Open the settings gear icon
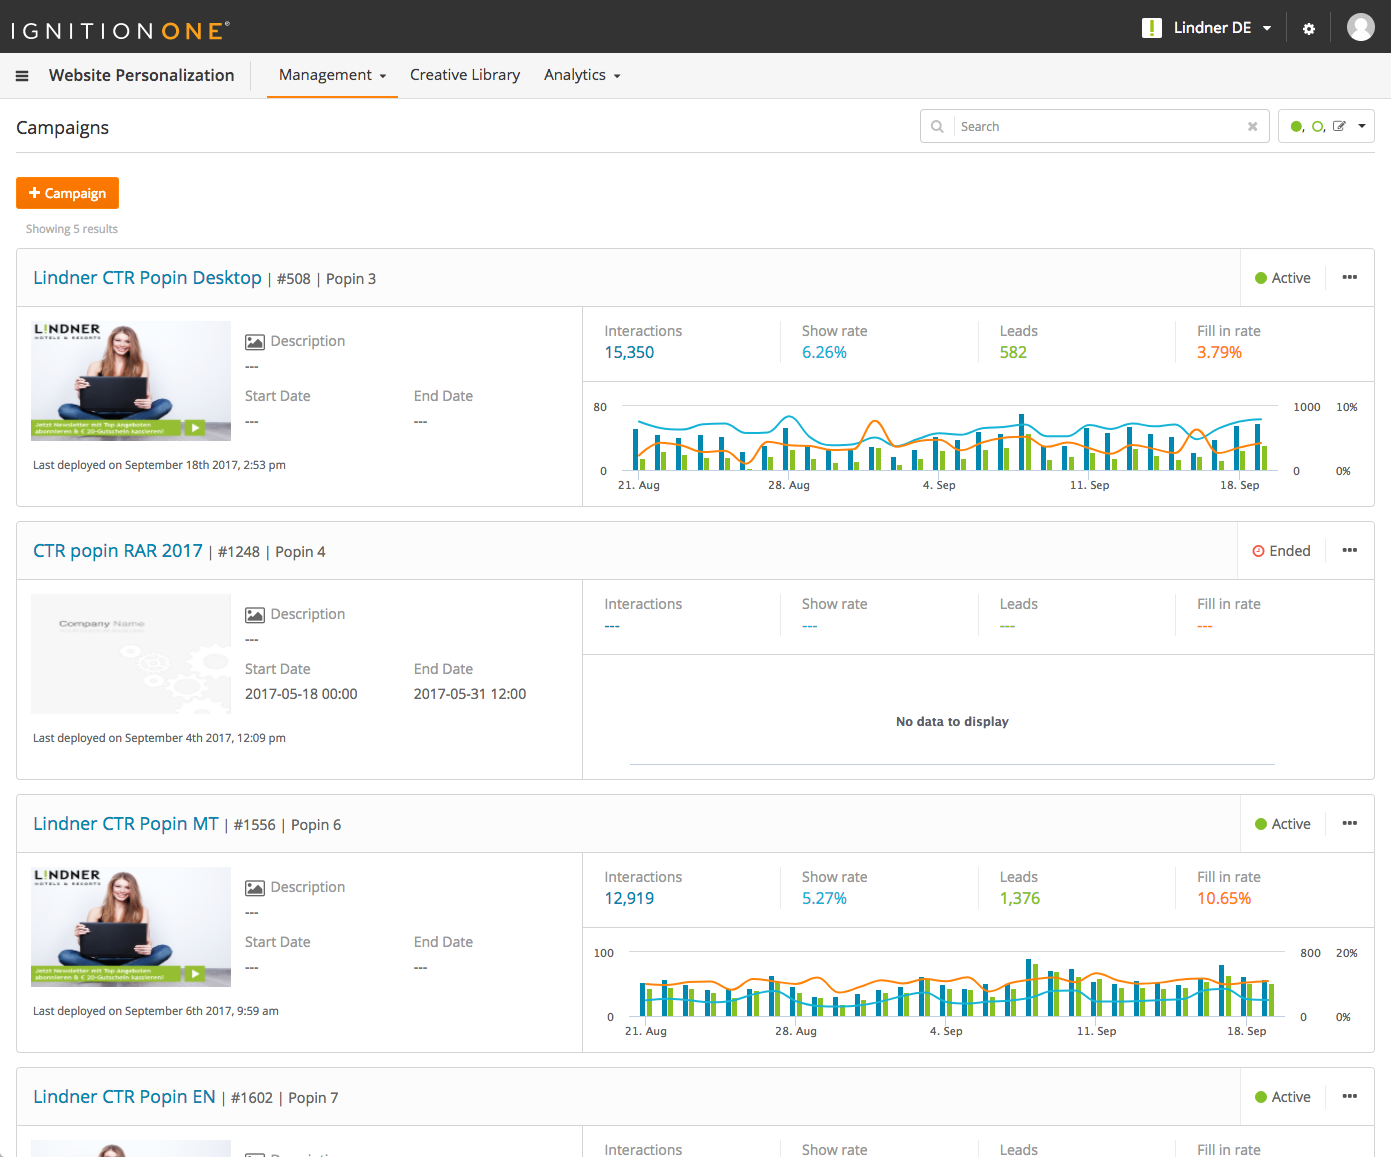This screenshot has height=1157, width=1391. point(1308,27)
